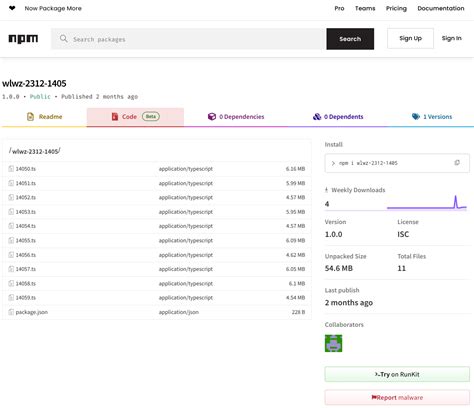474x408 pixels.
Task: Click the Weekly Downloads download icon
Action: 326,190
